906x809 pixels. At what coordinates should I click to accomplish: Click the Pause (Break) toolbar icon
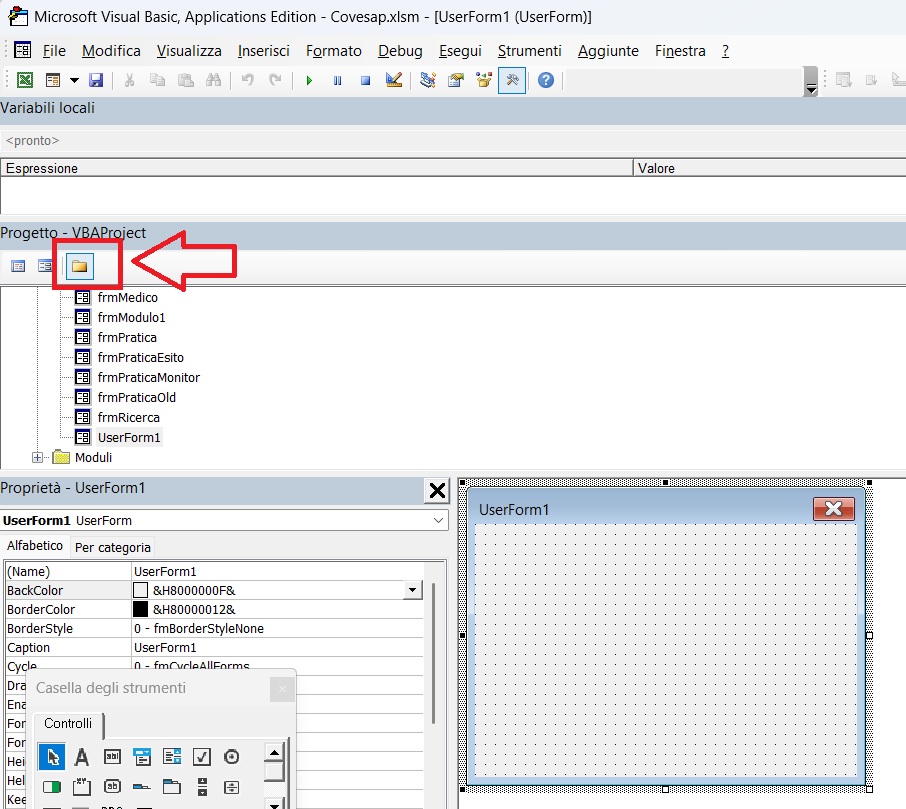(337, 80)
